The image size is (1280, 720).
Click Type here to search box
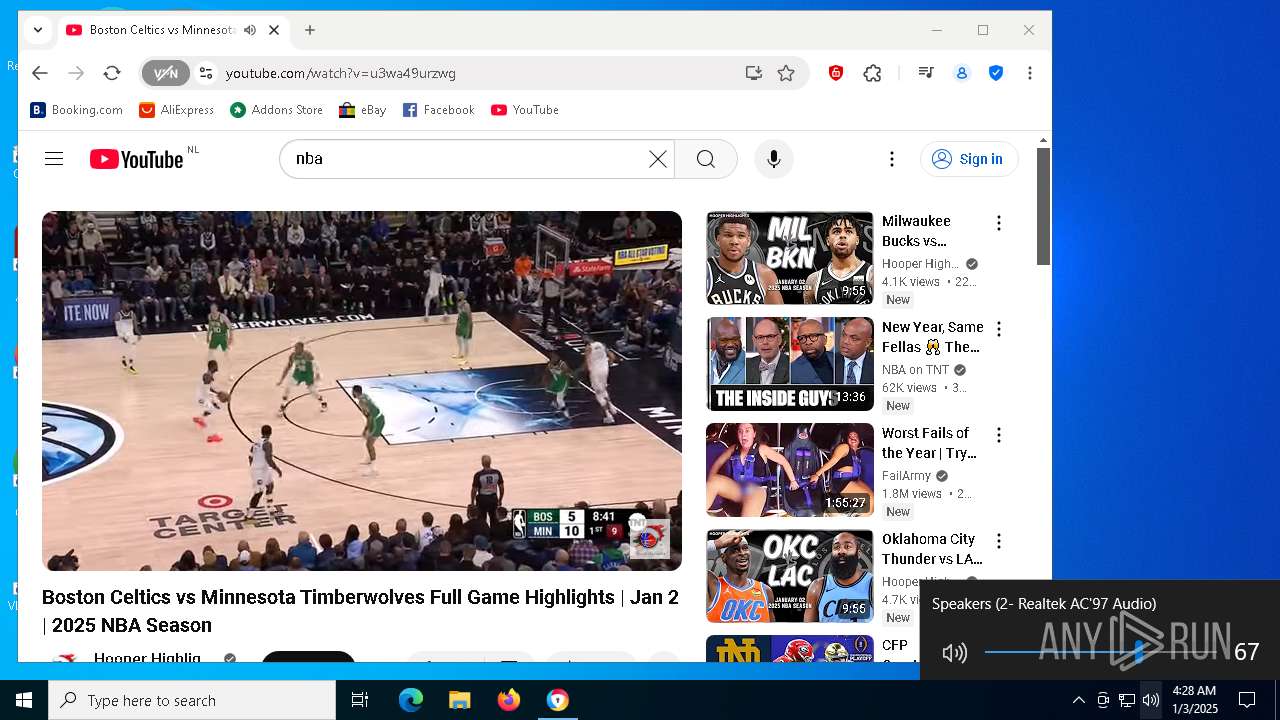pyautogui.click(x=192, y=700)
